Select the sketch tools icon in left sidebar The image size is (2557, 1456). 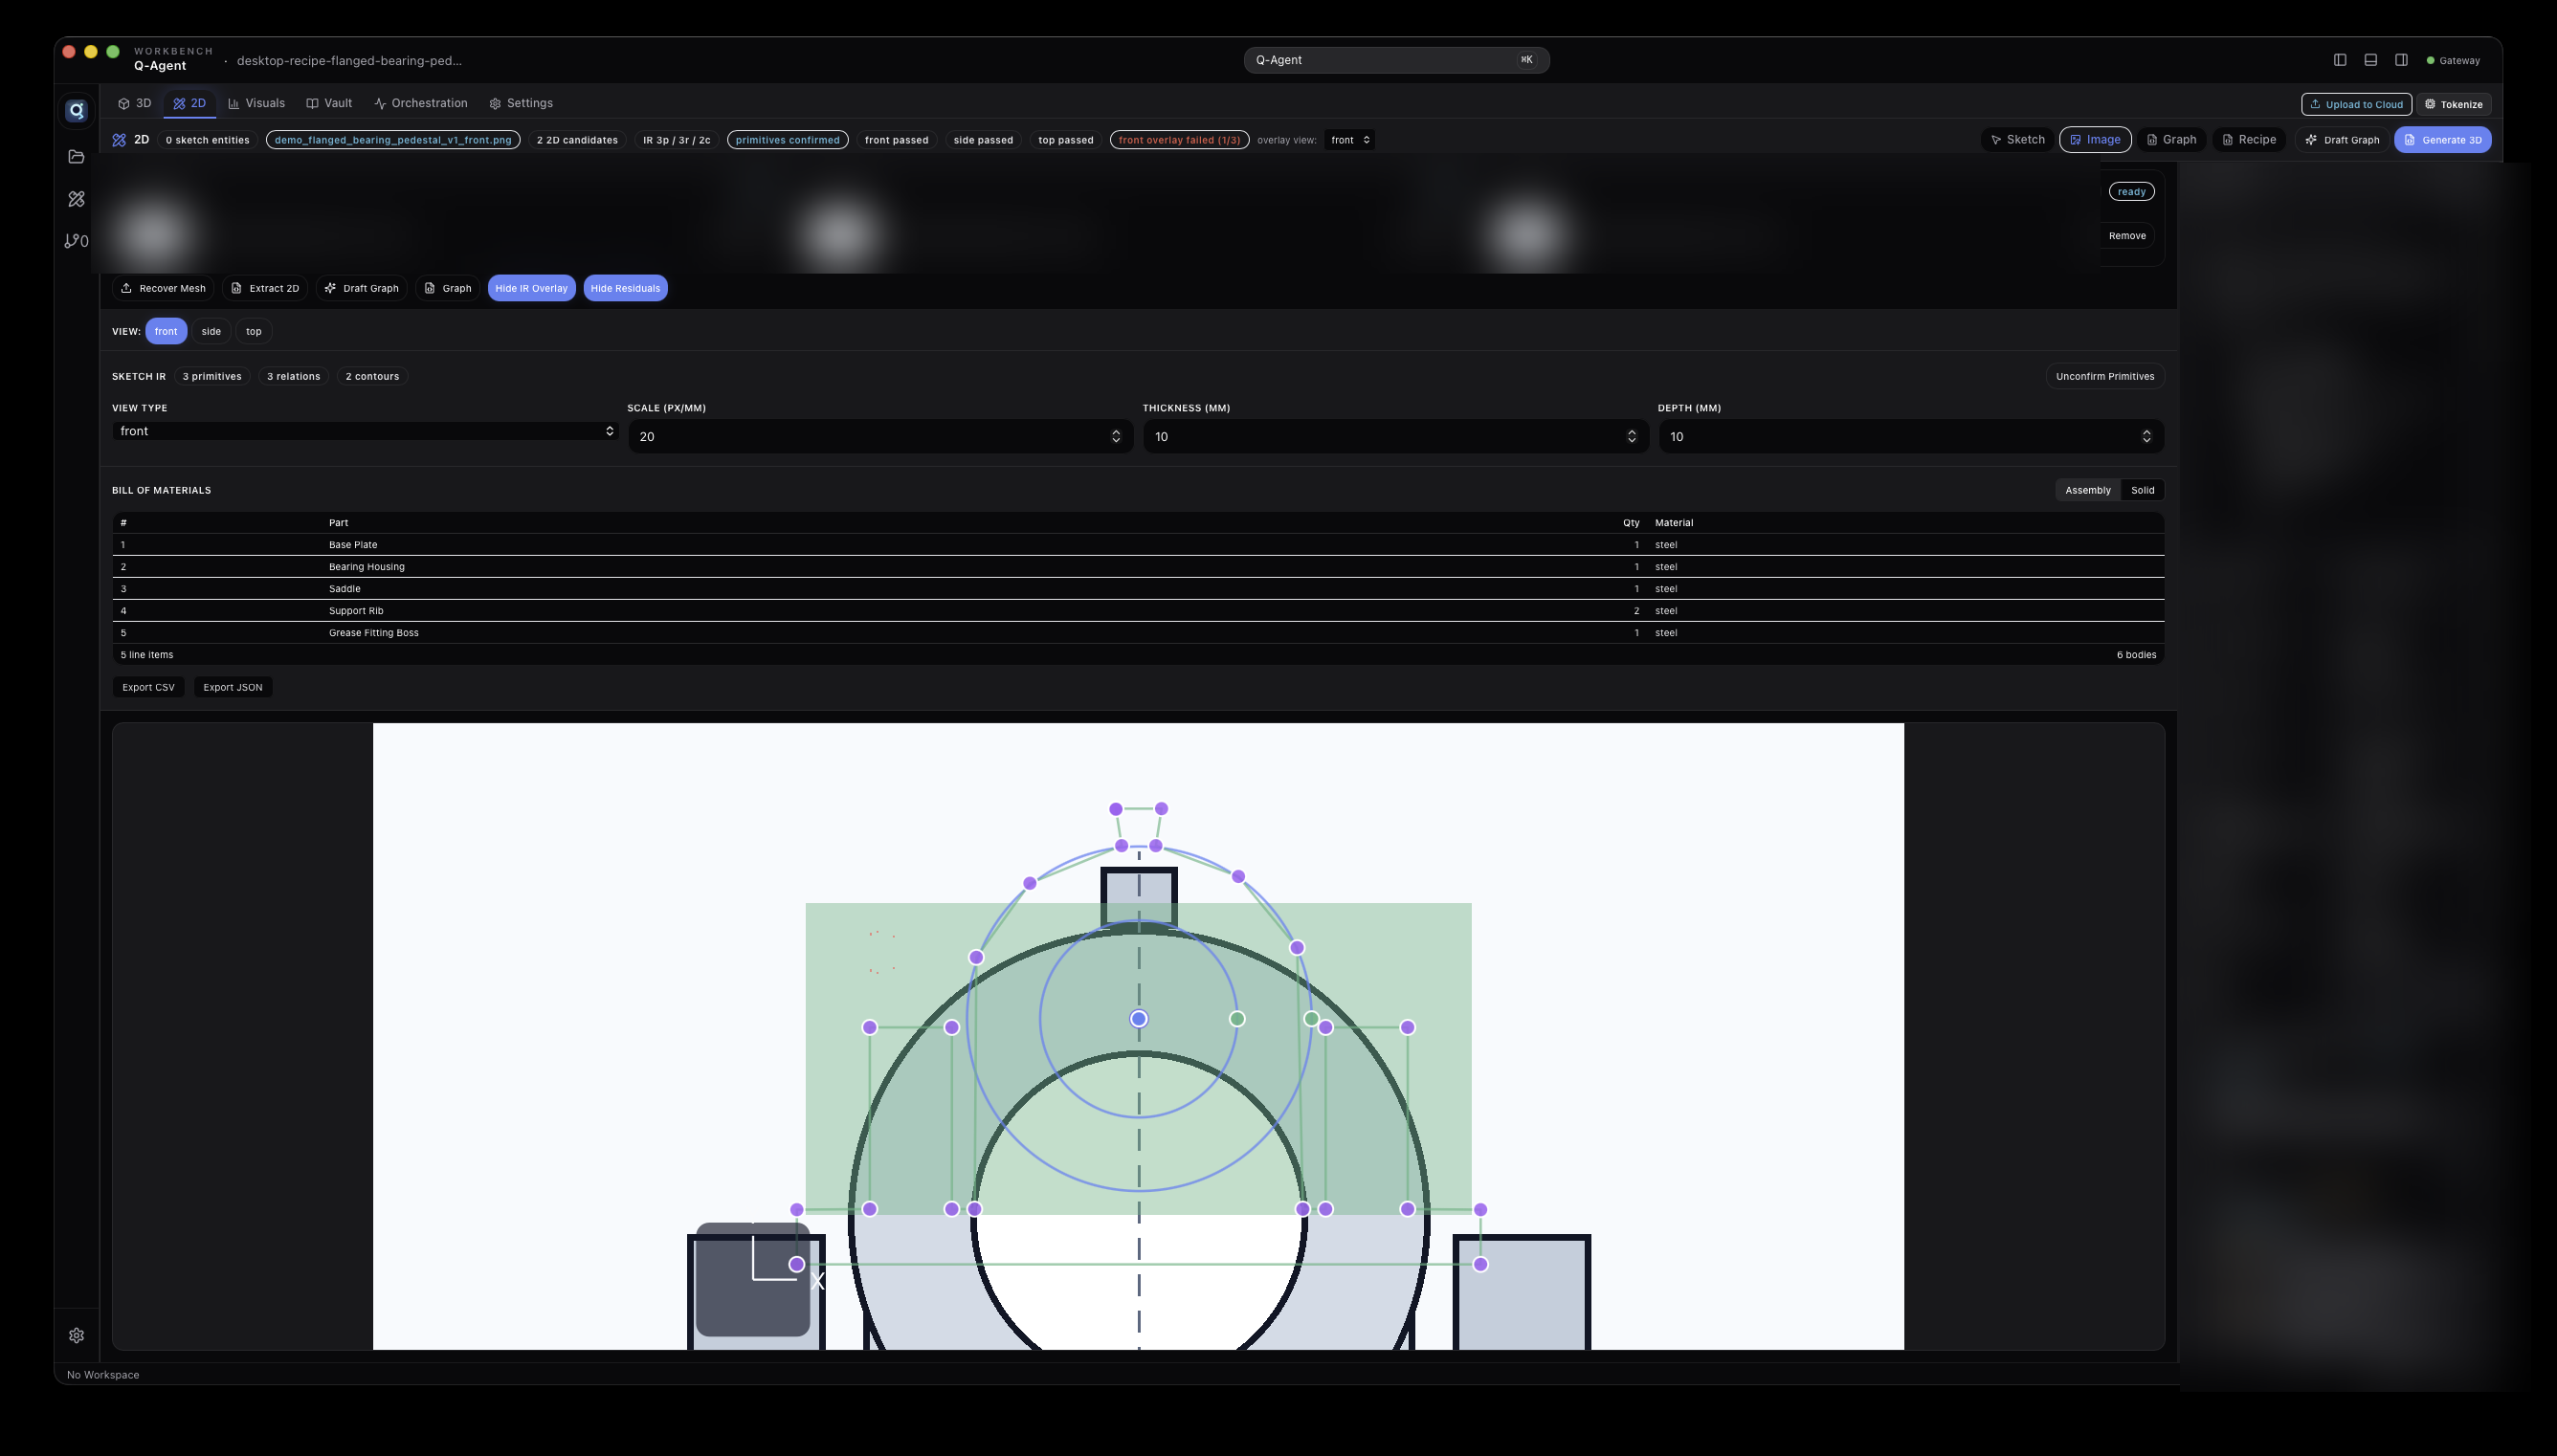(76, 199)
